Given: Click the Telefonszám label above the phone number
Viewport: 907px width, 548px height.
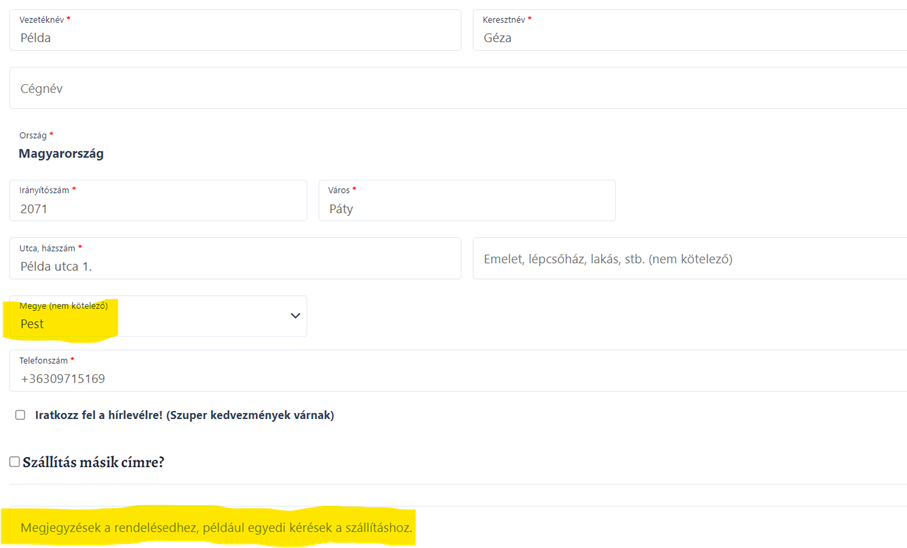Looking at the screenshot, I should pos(44,360).
